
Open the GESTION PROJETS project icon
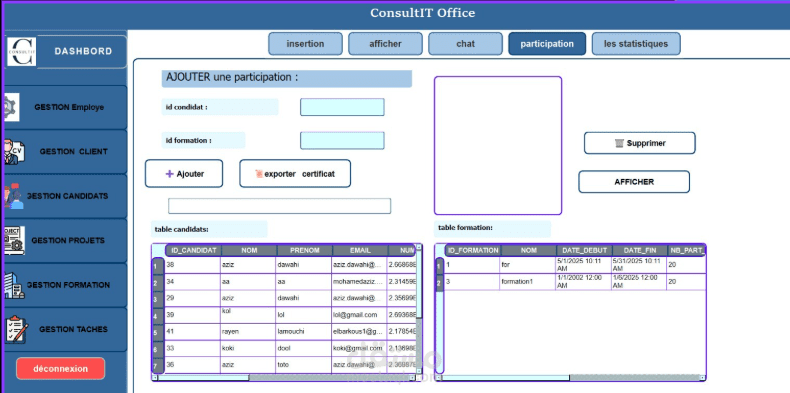14,240
